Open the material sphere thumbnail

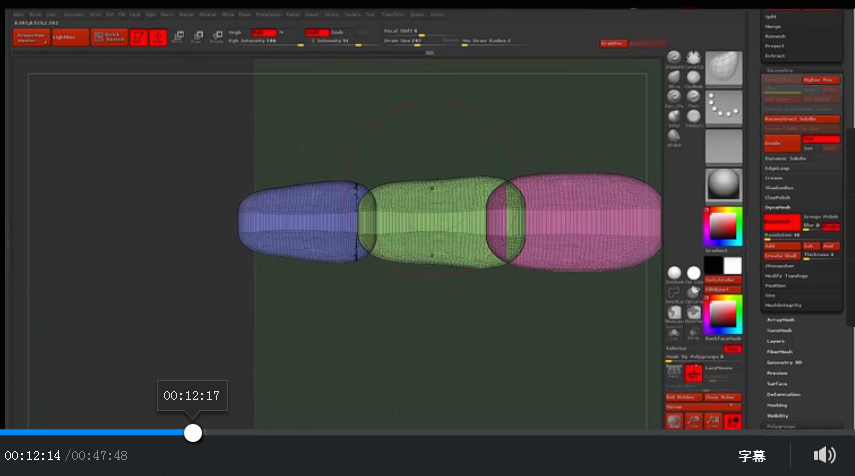coord(723,184)
